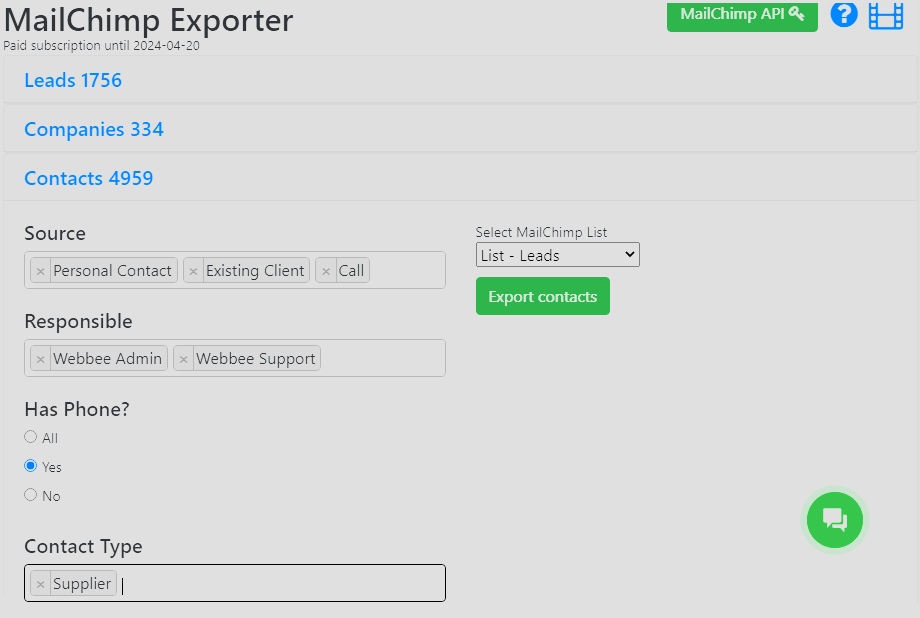Click the MailChimp API button
Viewport: 920px width, 618px height.
click(741, 15)
